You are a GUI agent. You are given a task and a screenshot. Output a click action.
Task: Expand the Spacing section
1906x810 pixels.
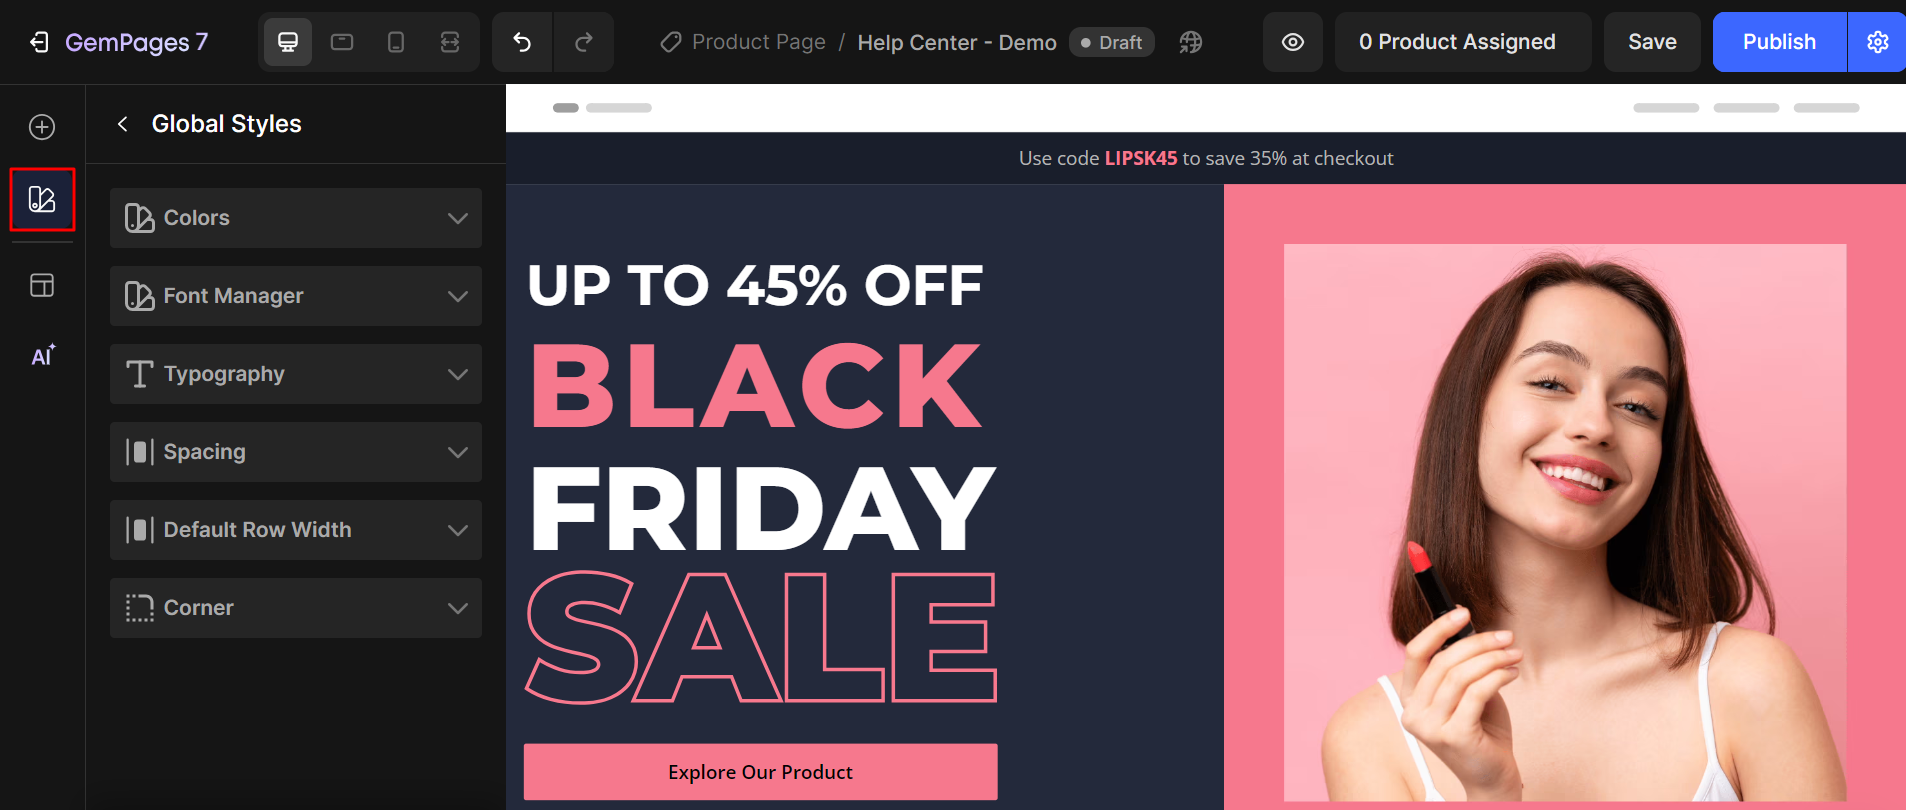(296, 452)
